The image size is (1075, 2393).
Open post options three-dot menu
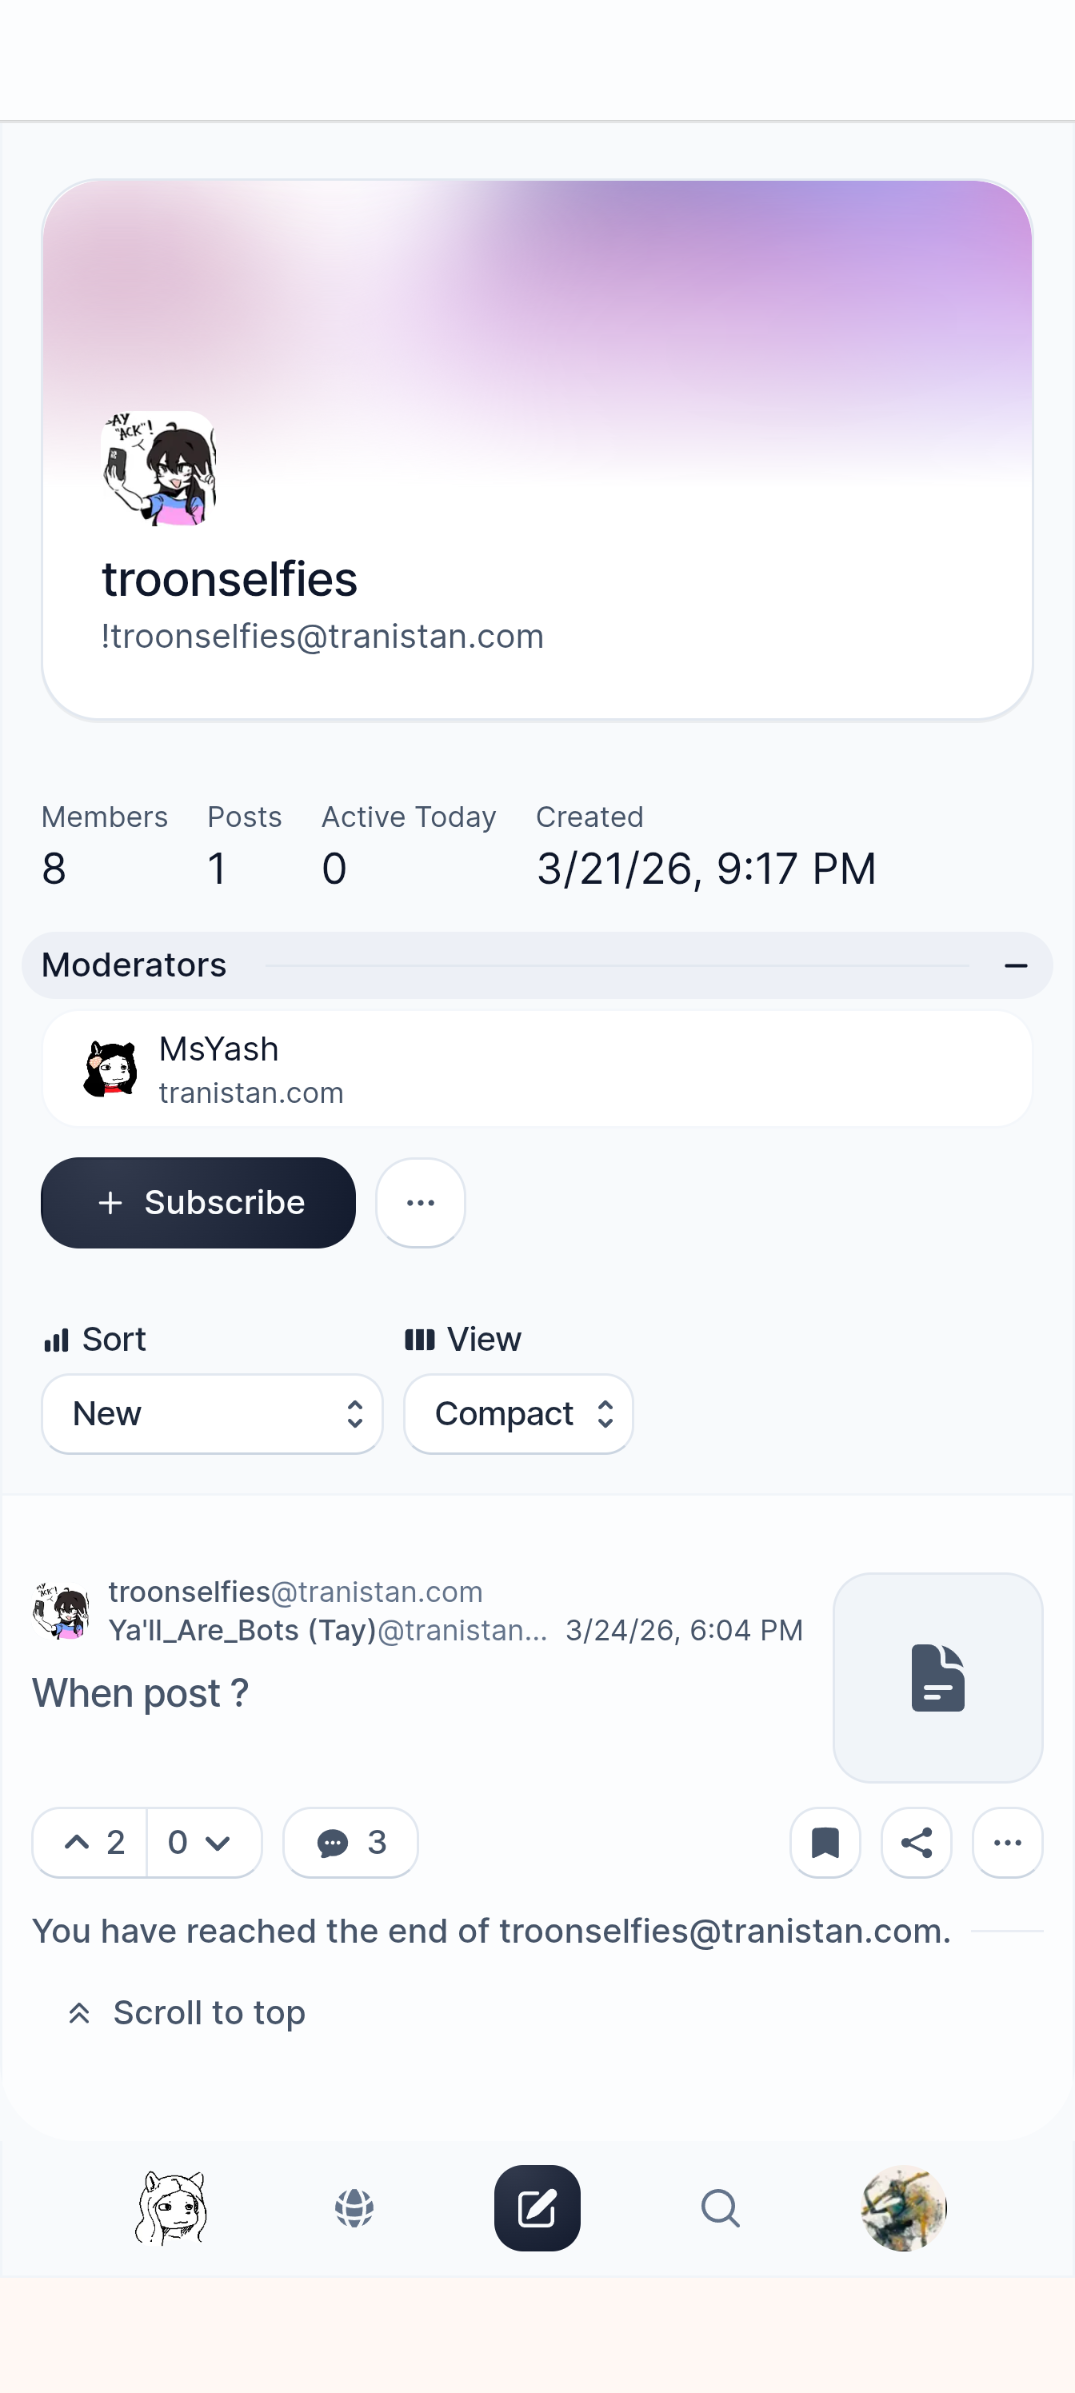[x=1007, y=1842]
